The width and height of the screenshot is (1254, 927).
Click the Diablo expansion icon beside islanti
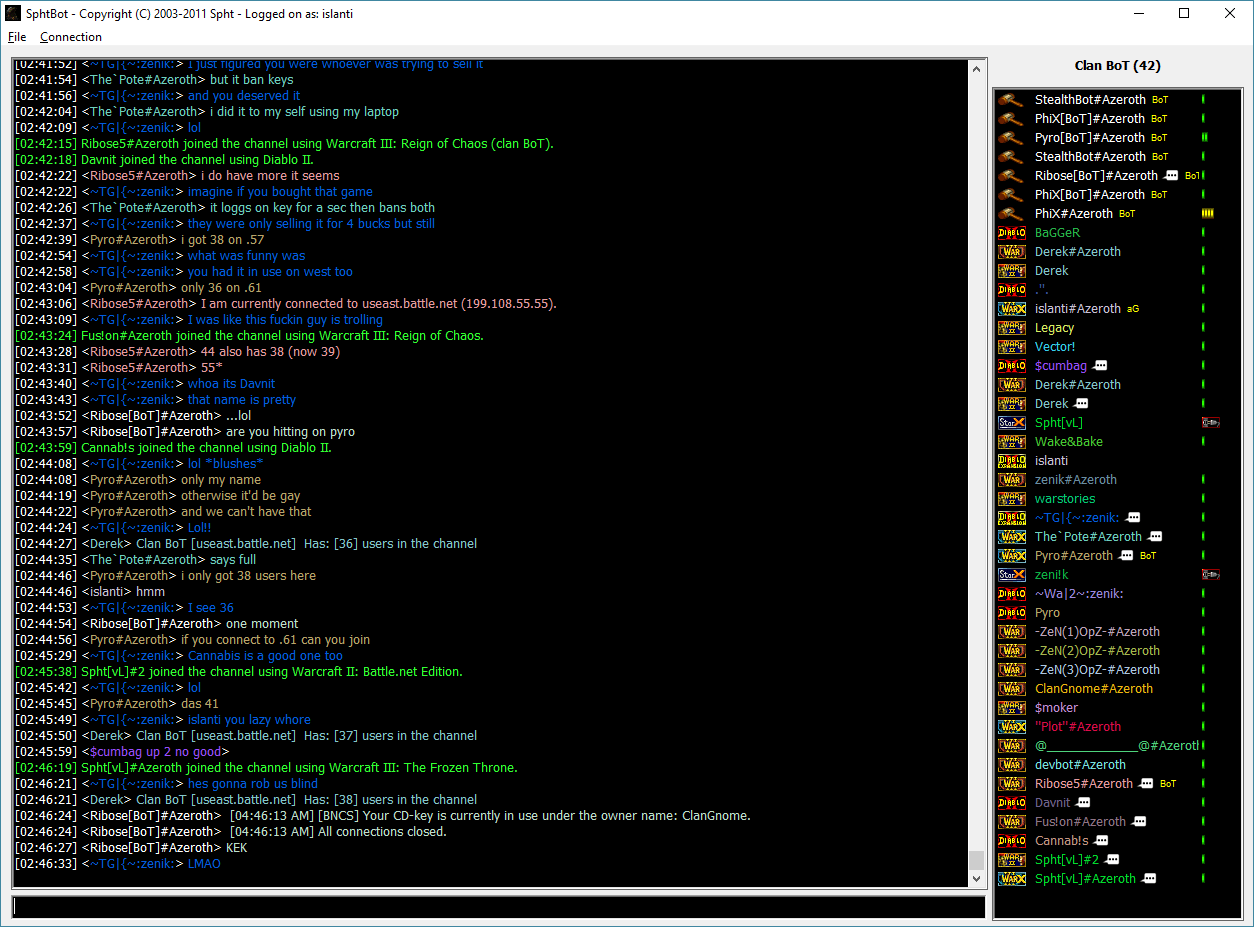(x=1012, y=460)
